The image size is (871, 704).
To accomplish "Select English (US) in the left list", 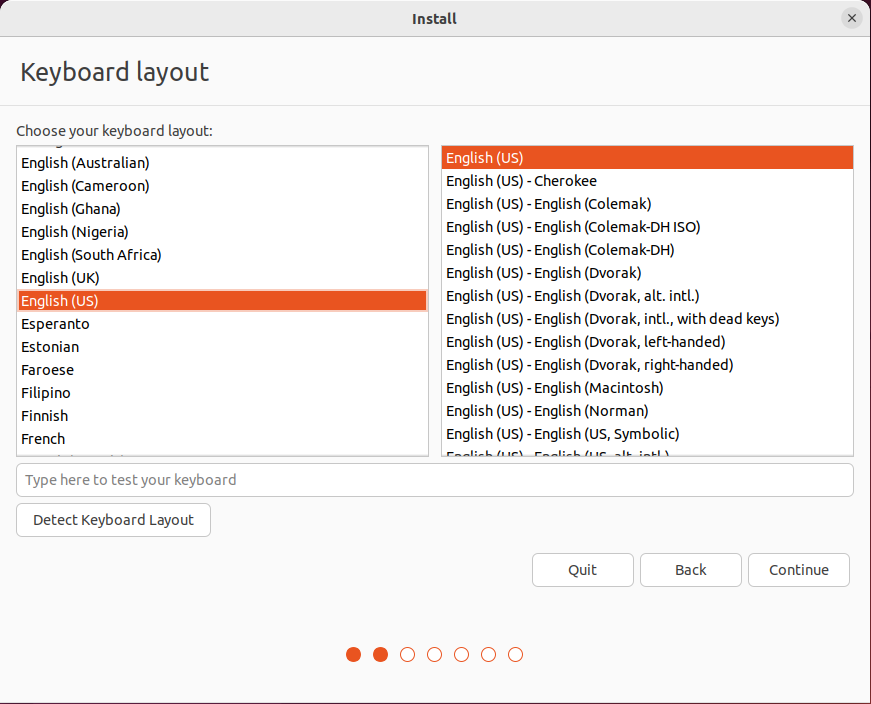I will coord(222,301).
